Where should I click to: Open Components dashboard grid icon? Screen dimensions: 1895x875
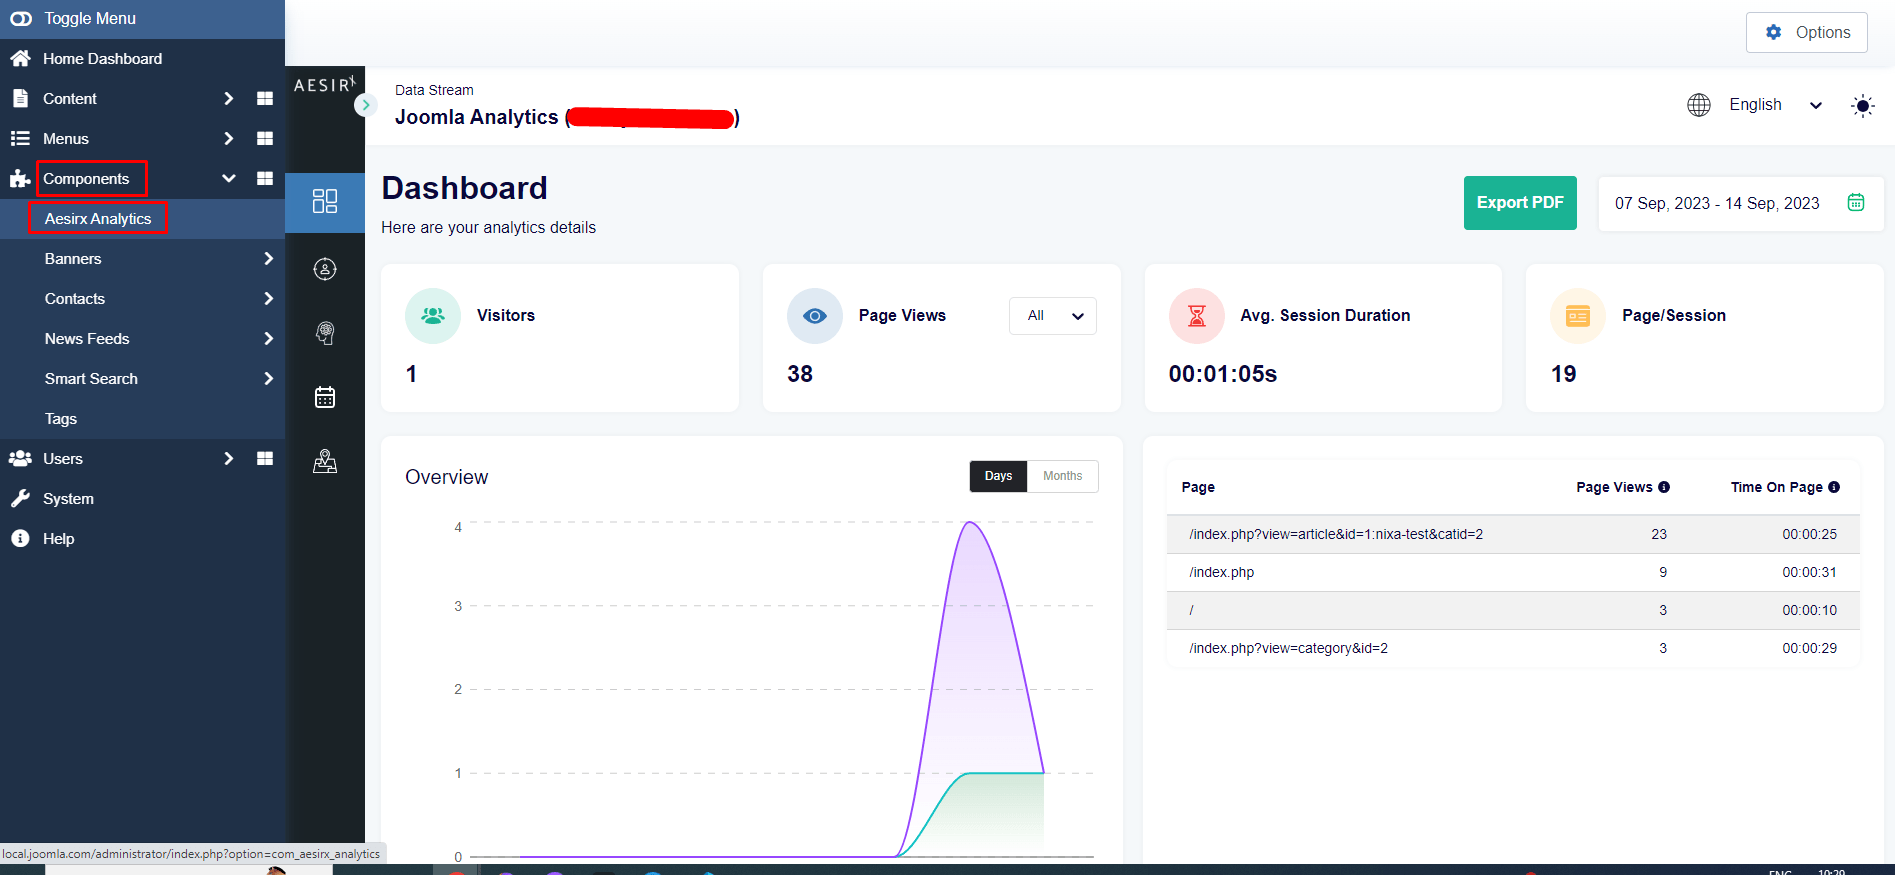tap(265, 178)
